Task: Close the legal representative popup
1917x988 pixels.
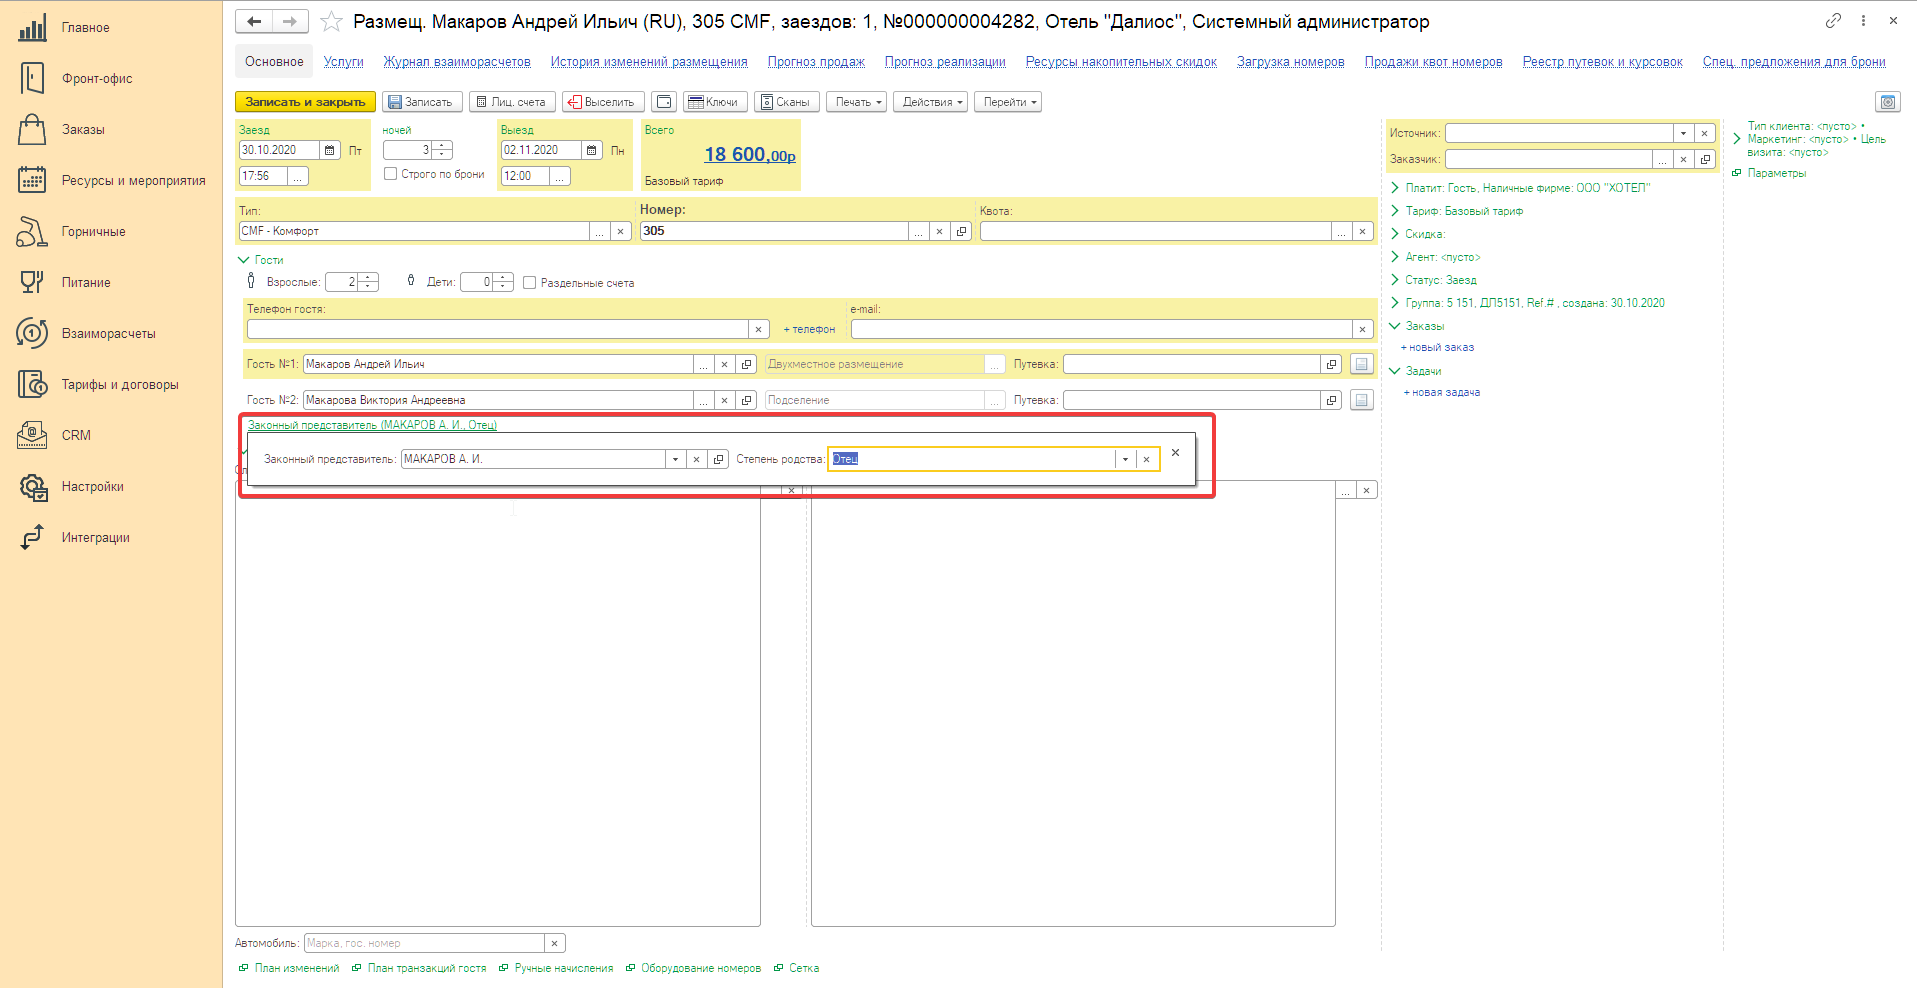Action: tap(1175, 453)
